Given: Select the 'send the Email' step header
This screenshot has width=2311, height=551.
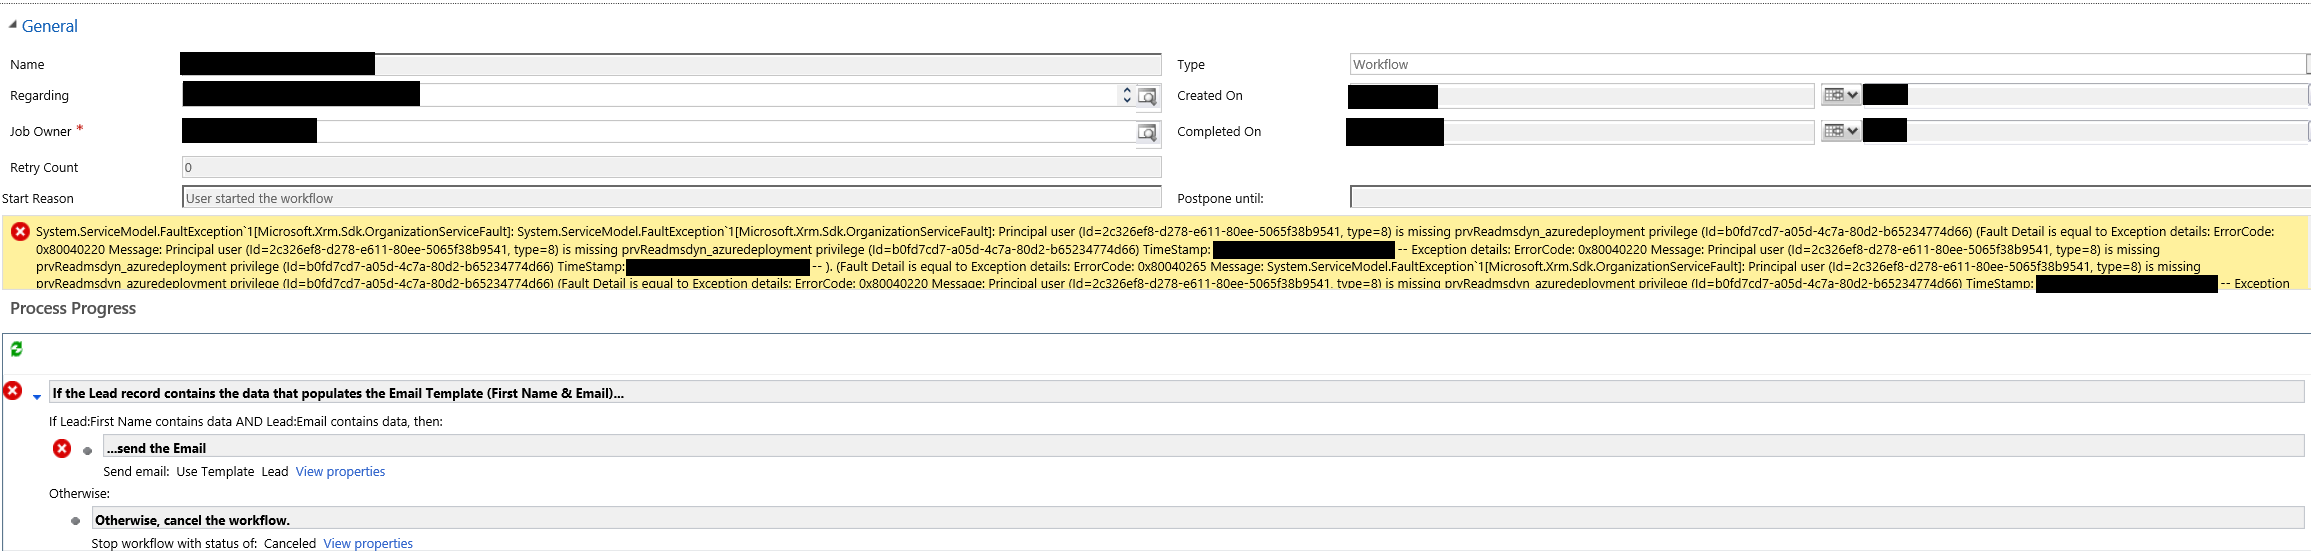Looking at the screenshot, I should (x=1203, y=448).
